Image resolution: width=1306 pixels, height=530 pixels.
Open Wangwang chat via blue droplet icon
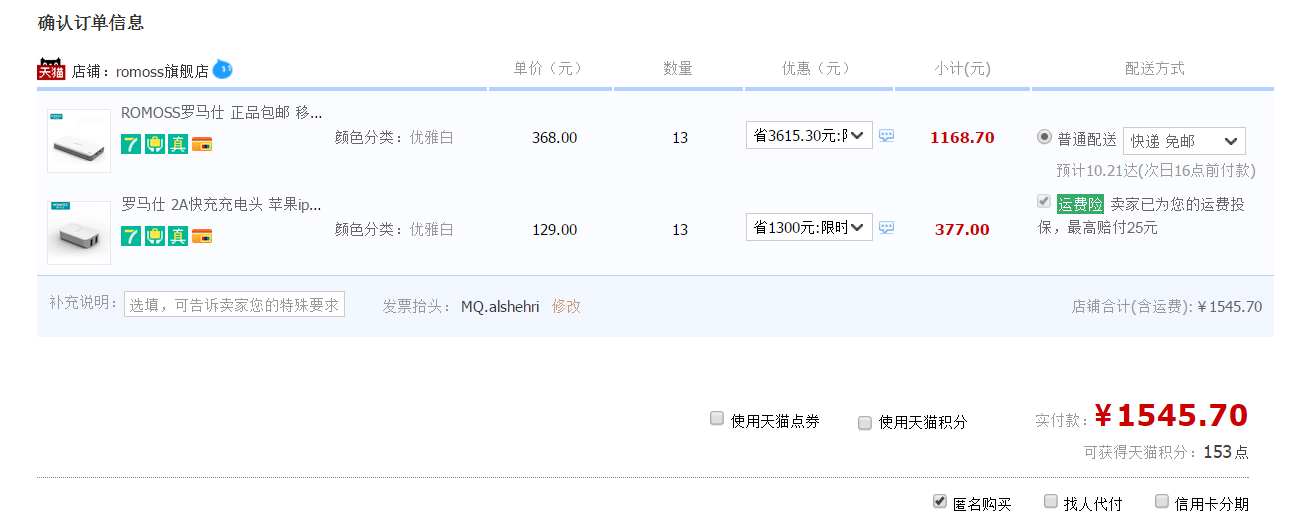pyautogui.click(x=222, y=69)
